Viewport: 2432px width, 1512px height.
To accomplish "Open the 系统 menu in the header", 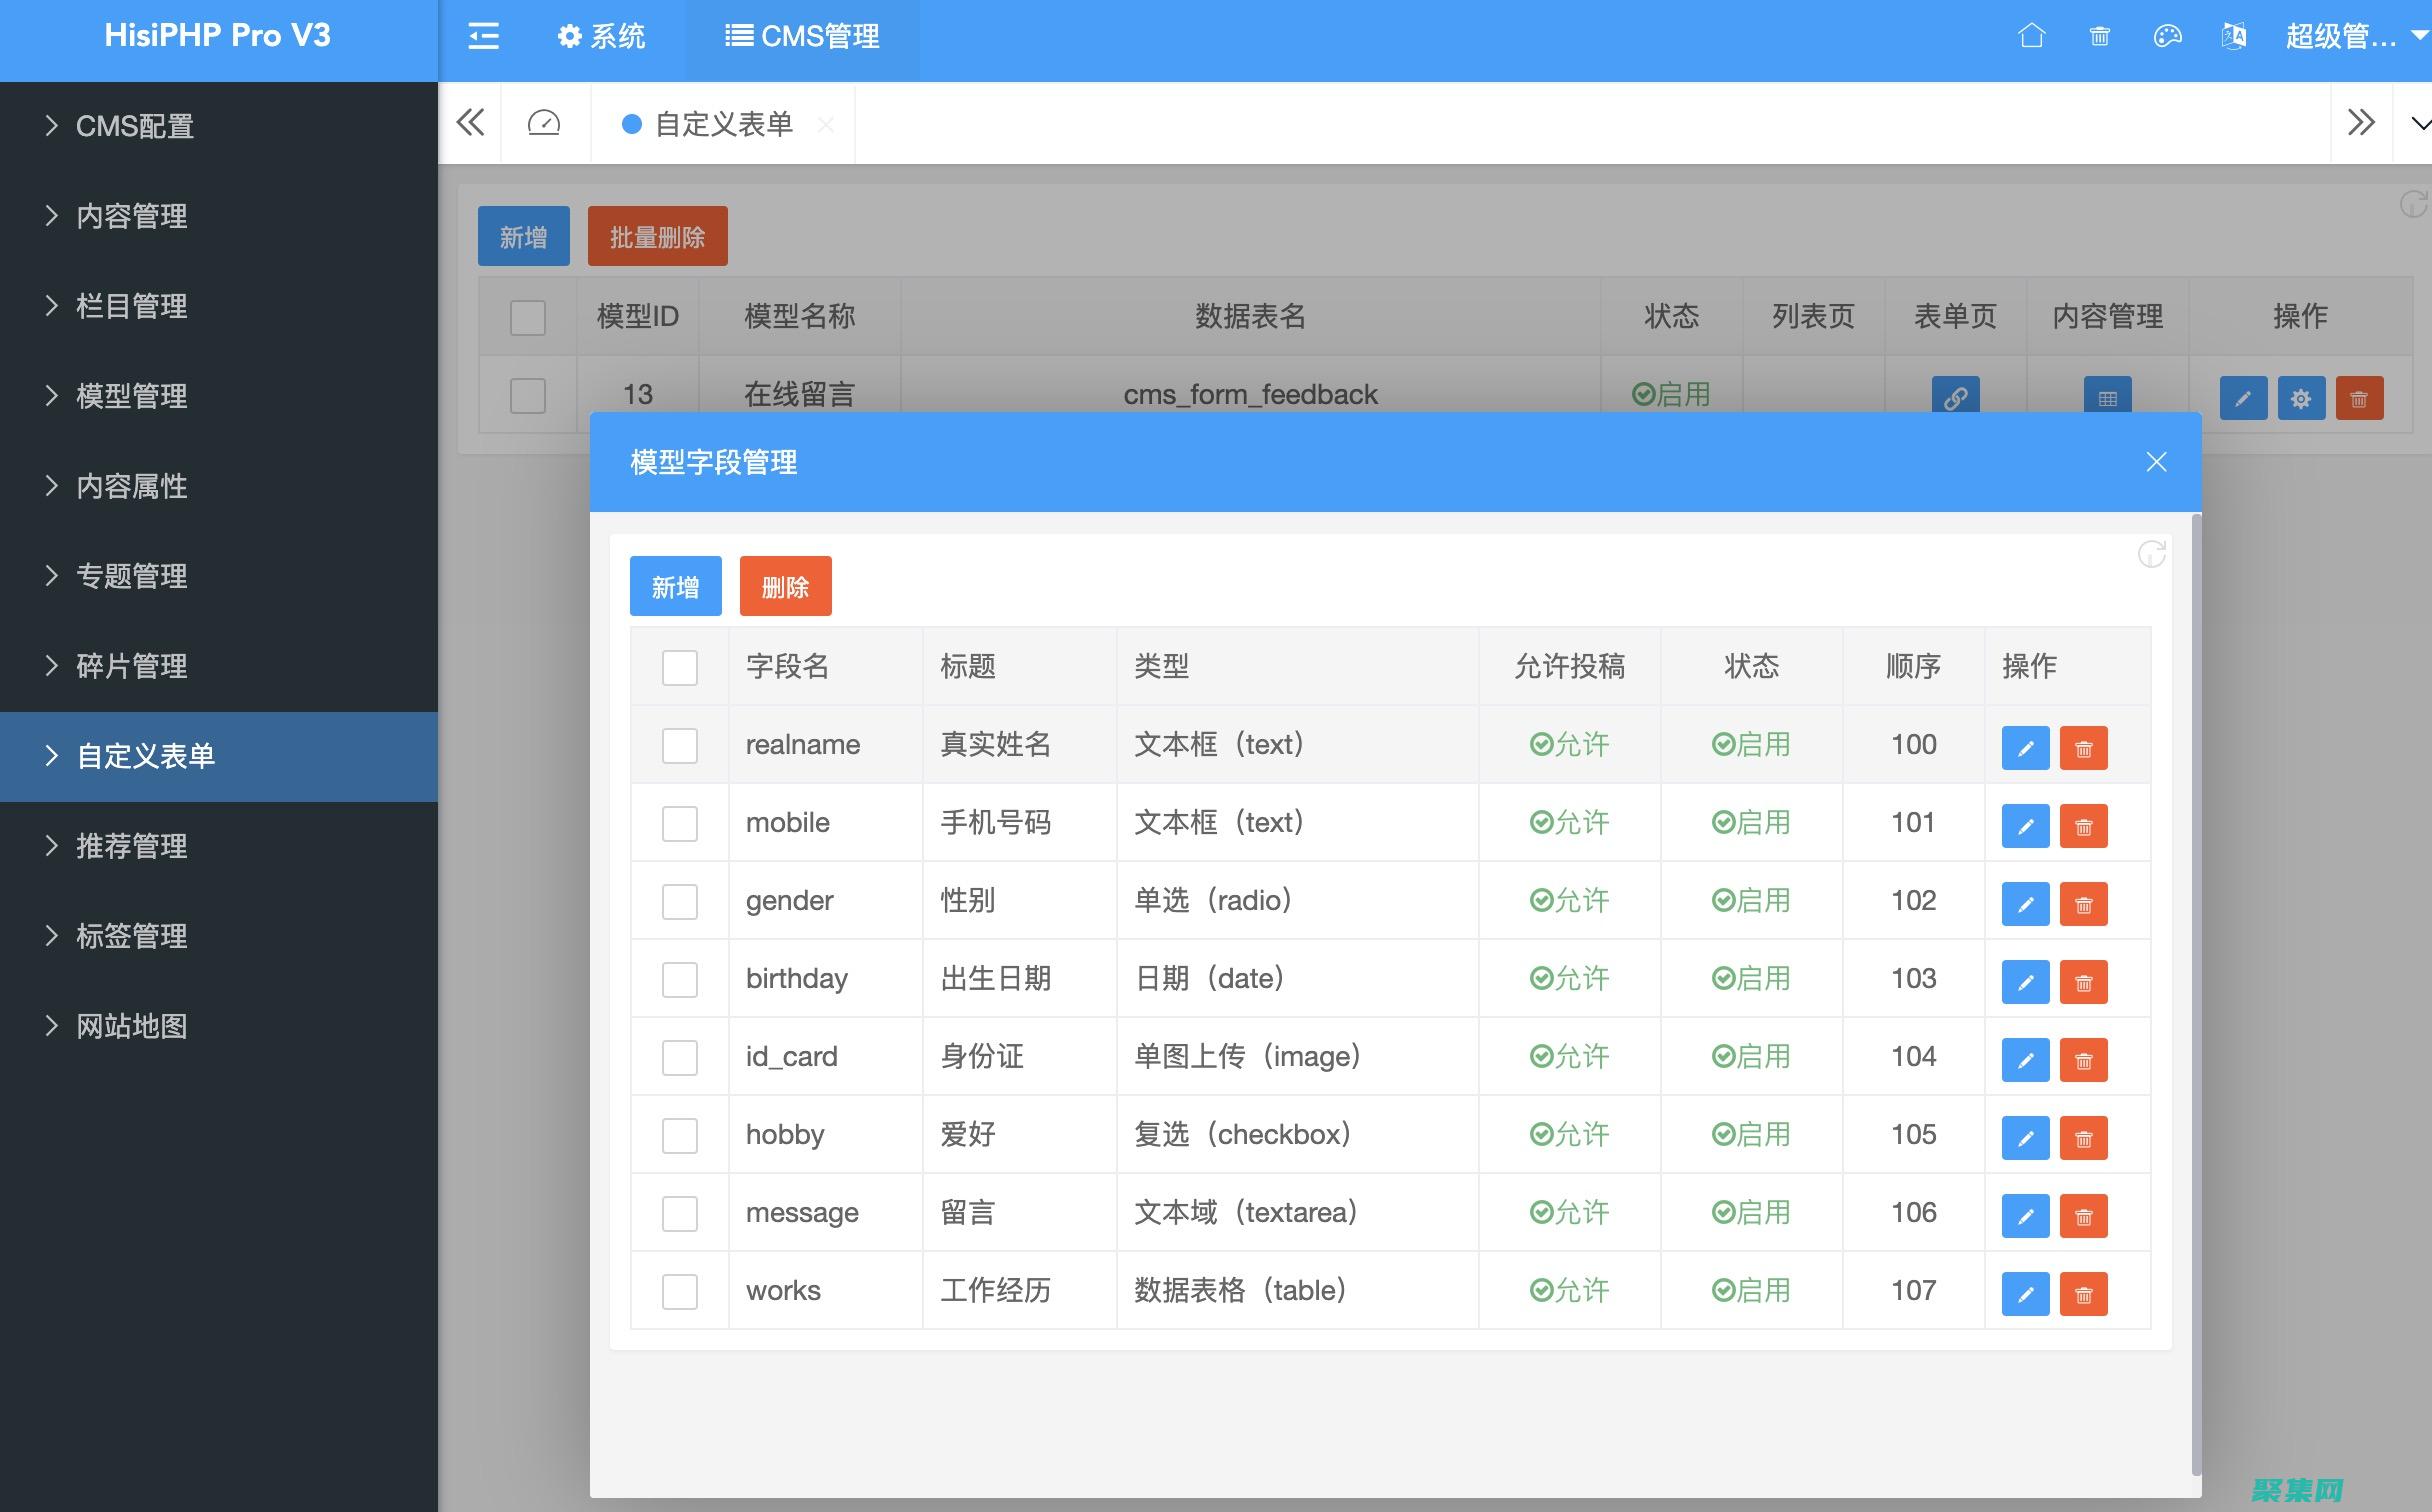I will tap(600, 37).
